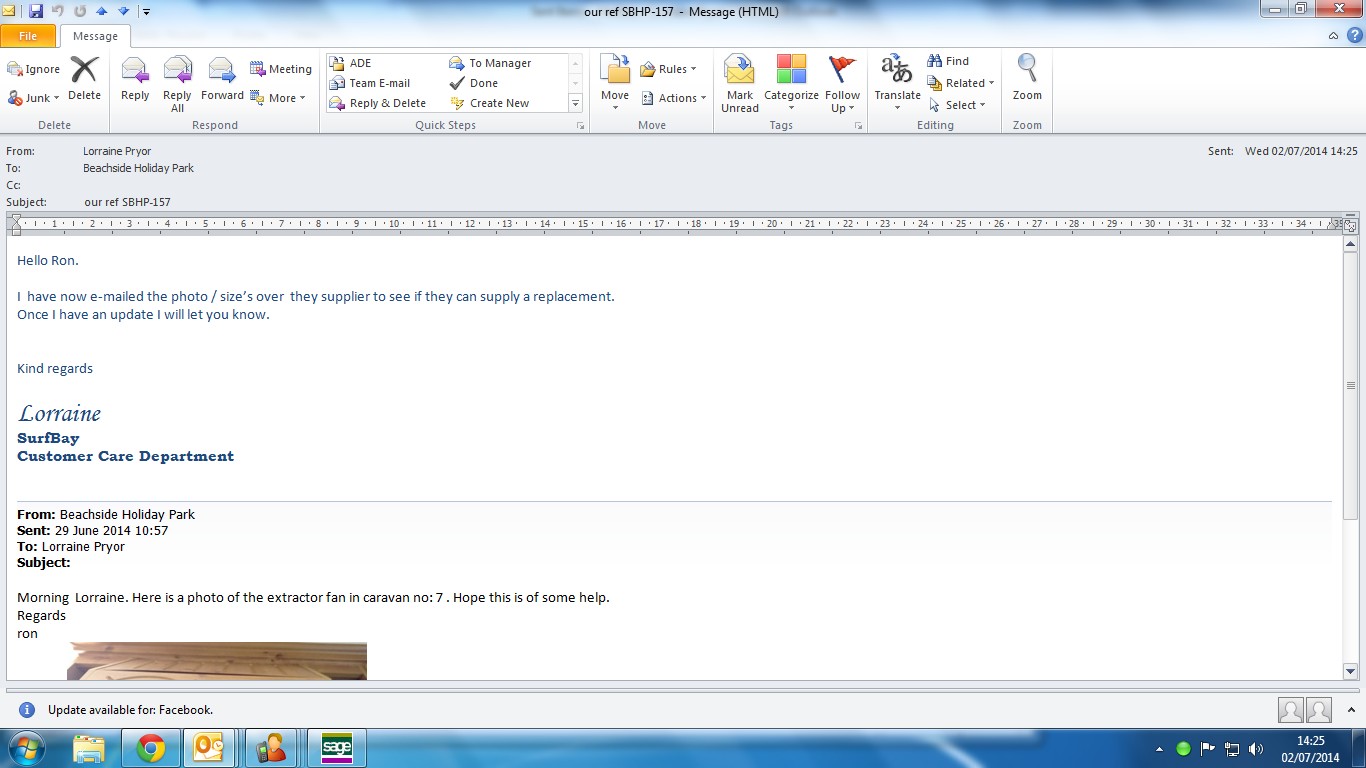1366x768 pixels.
Task: Open the Junk email dropdown
Action: [x=34, y=98]
